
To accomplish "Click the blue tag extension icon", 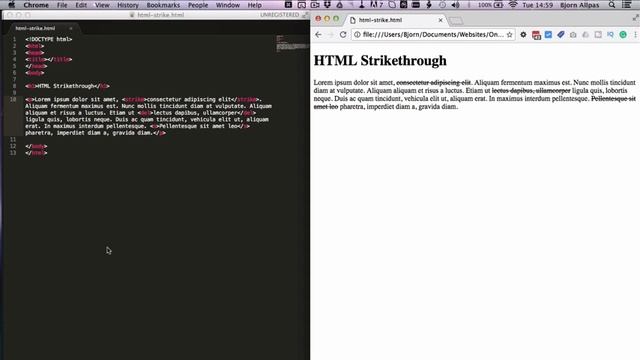I will click(561, 35).
